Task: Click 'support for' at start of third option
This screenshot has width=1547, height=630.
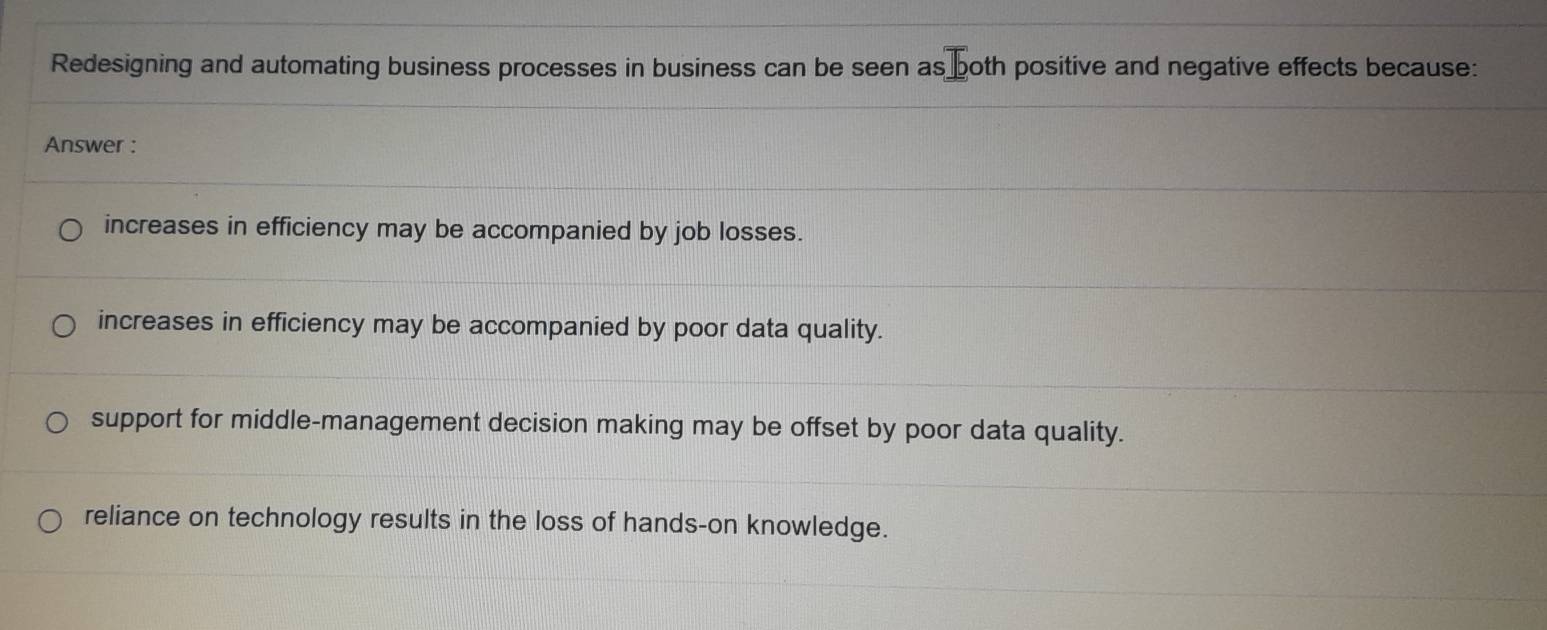Action: coord(157,420)
